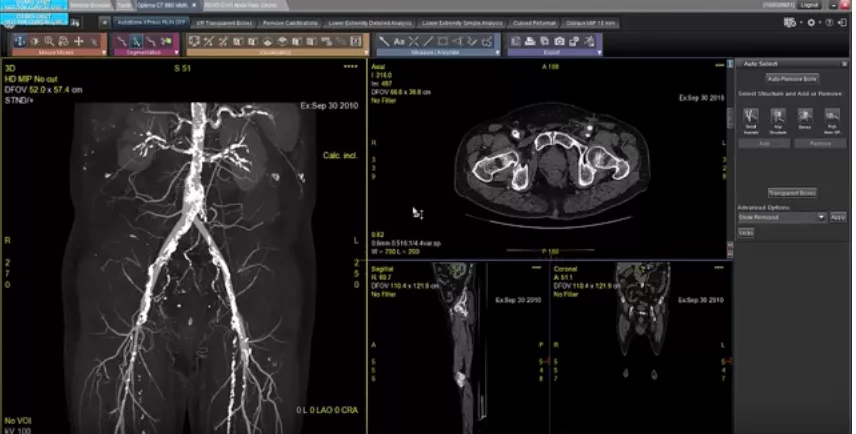Click the help question mark icon
The width and height of the screenshot is (856, 434).
click(829, 23)
